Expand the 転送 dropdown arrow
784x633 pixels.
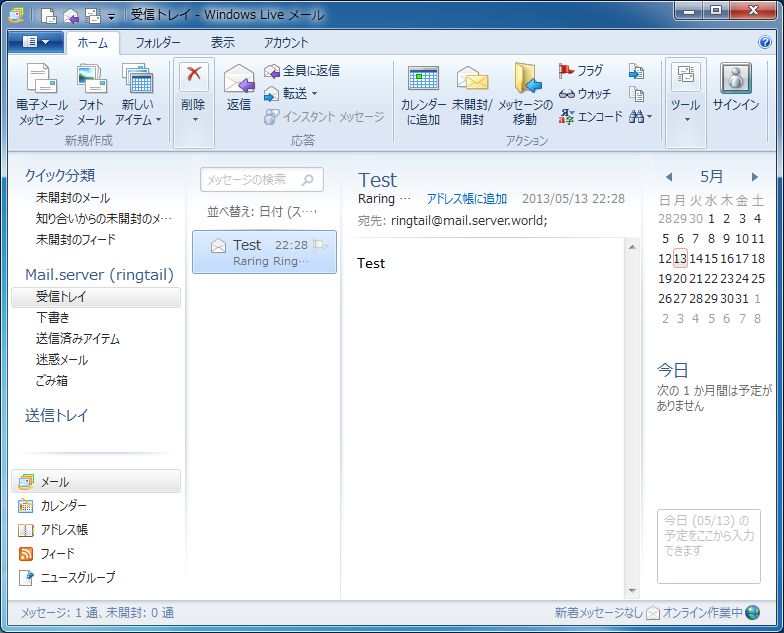(314, 94)
